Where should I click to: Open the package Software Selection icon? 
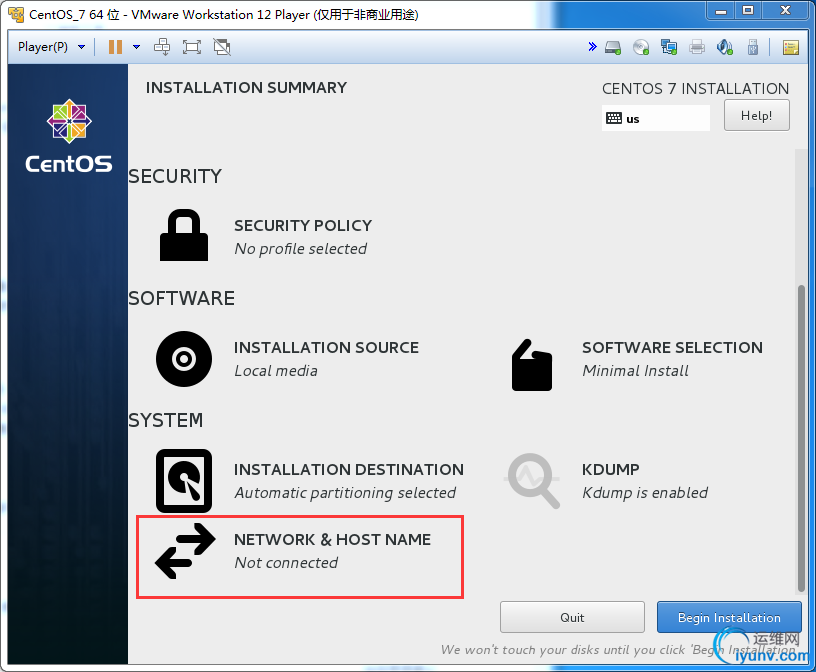pos(531,365)
